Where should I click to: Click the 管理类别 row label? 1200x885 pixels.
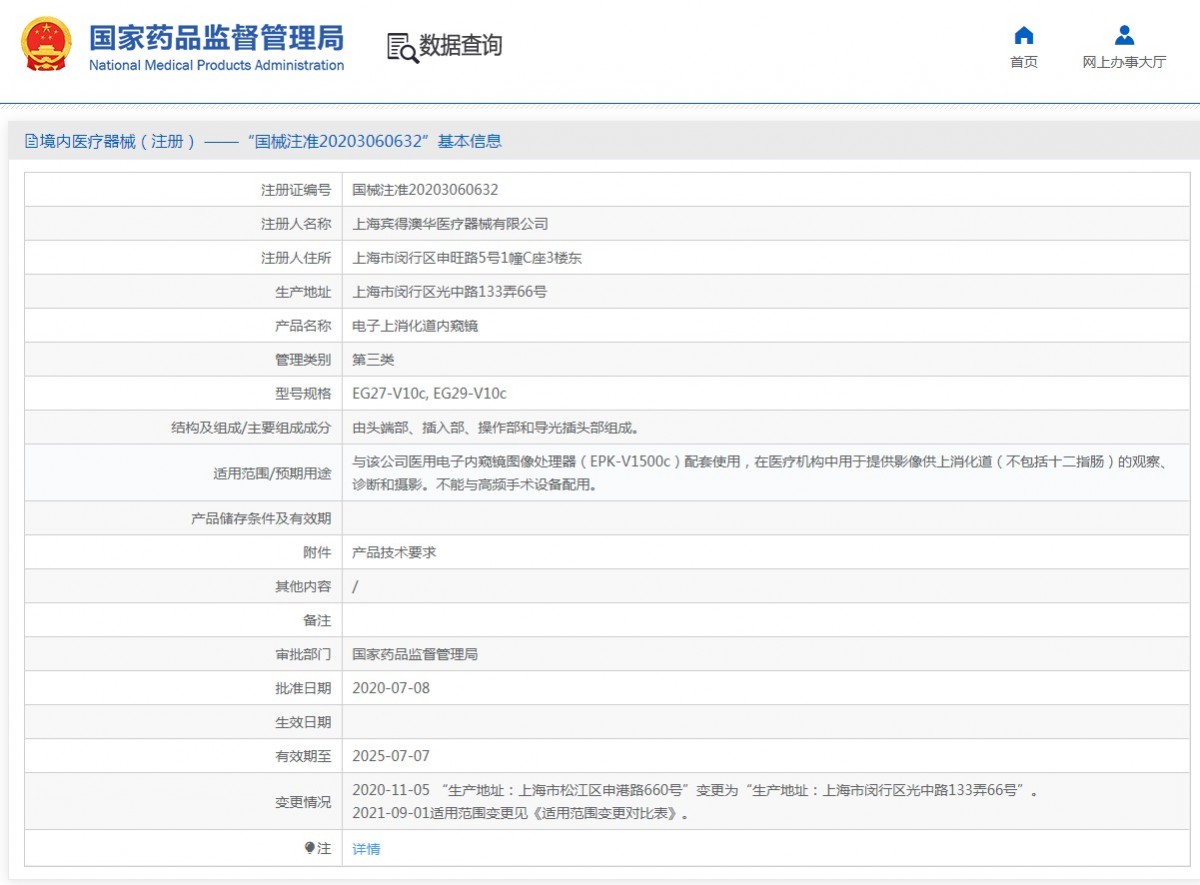[303, 360]
